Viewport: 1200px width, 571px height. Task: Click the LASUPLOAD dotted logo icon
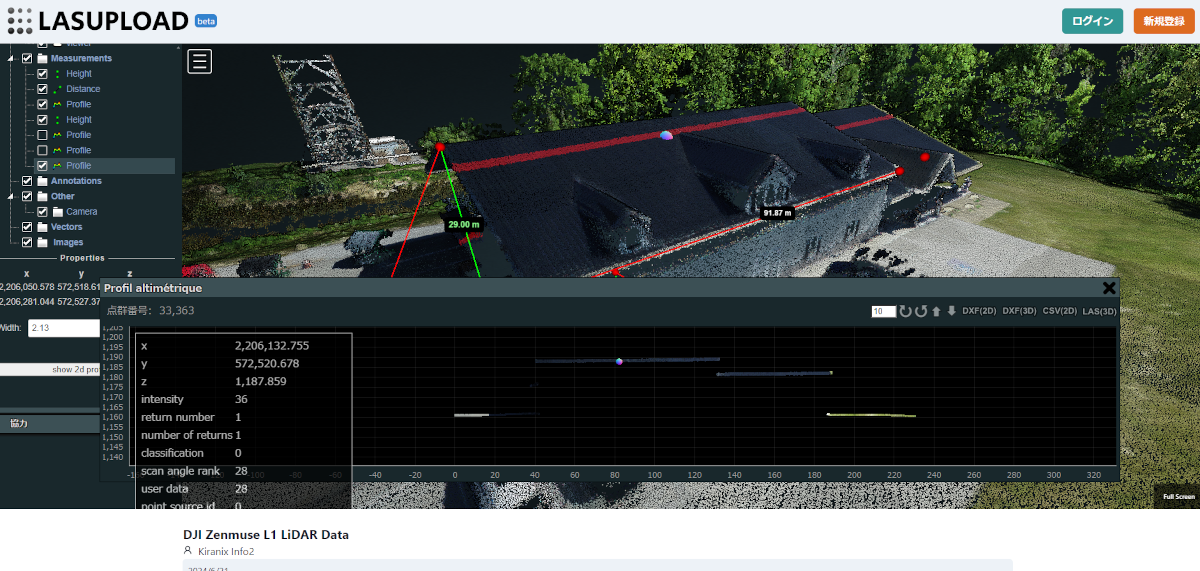(18, 21)
